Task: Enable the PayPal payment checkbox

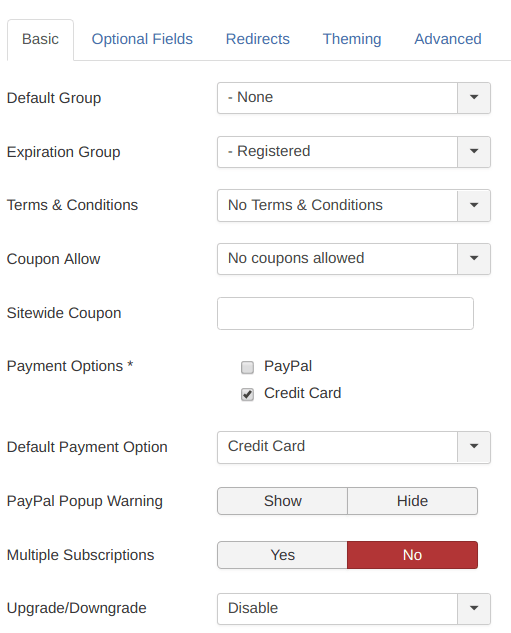Action: tap(247, 367)
